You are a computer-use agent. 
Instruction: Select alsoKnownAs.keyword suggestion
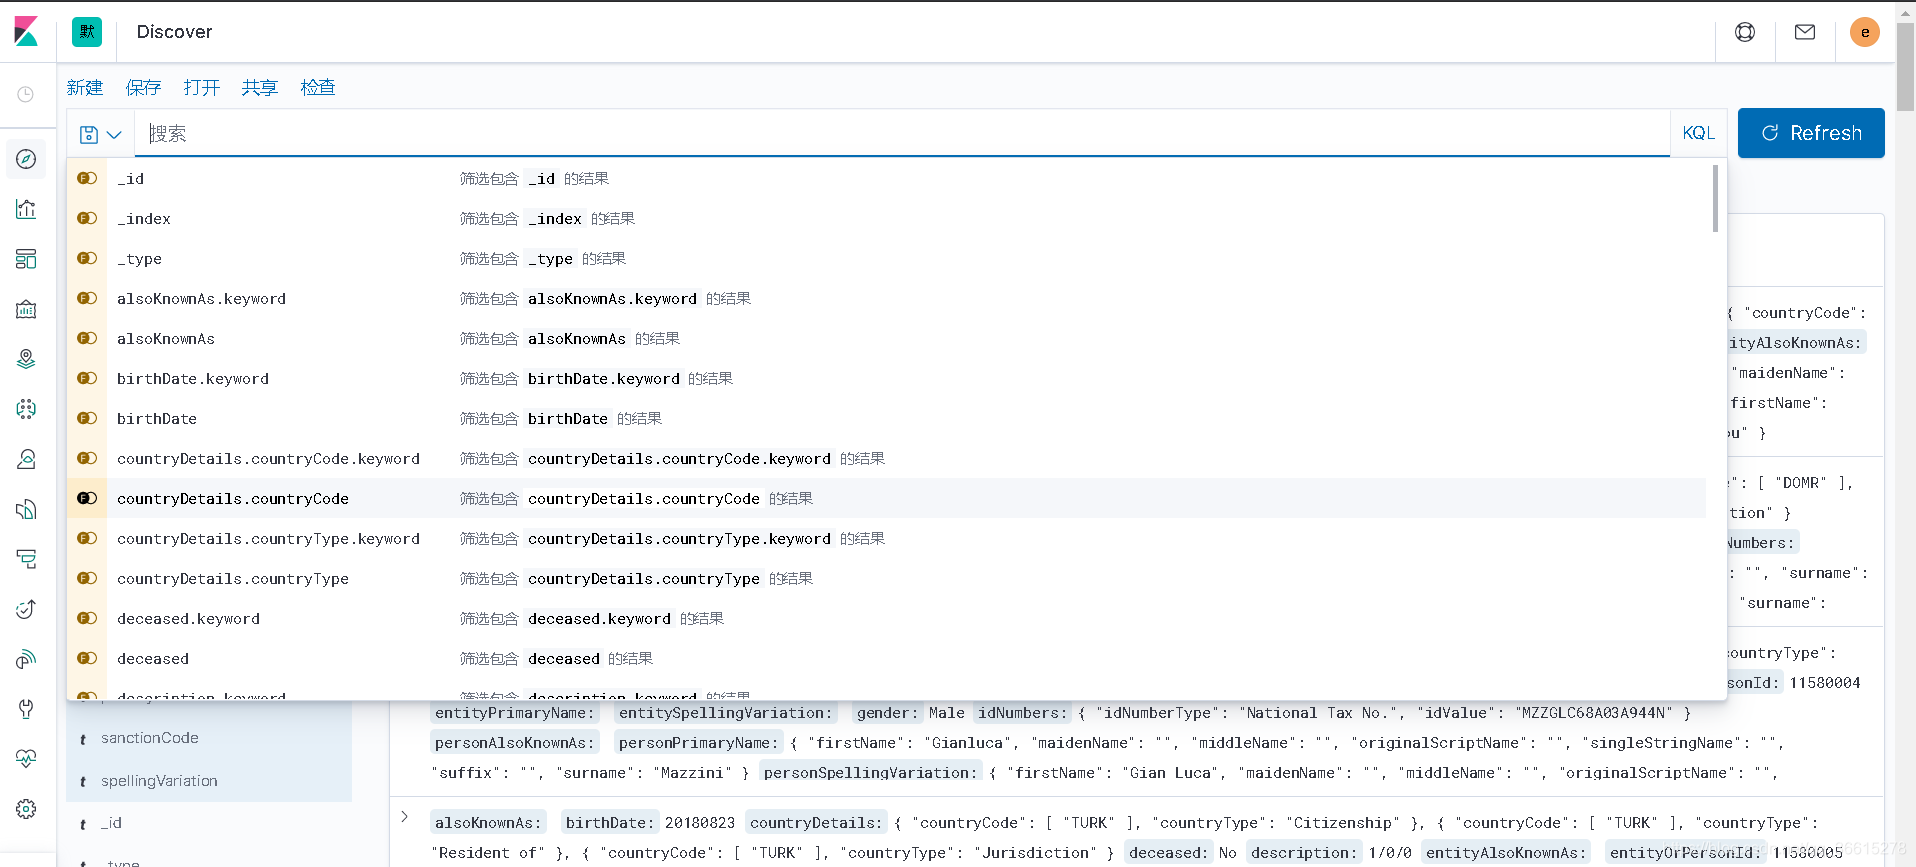tap(887, 298)
